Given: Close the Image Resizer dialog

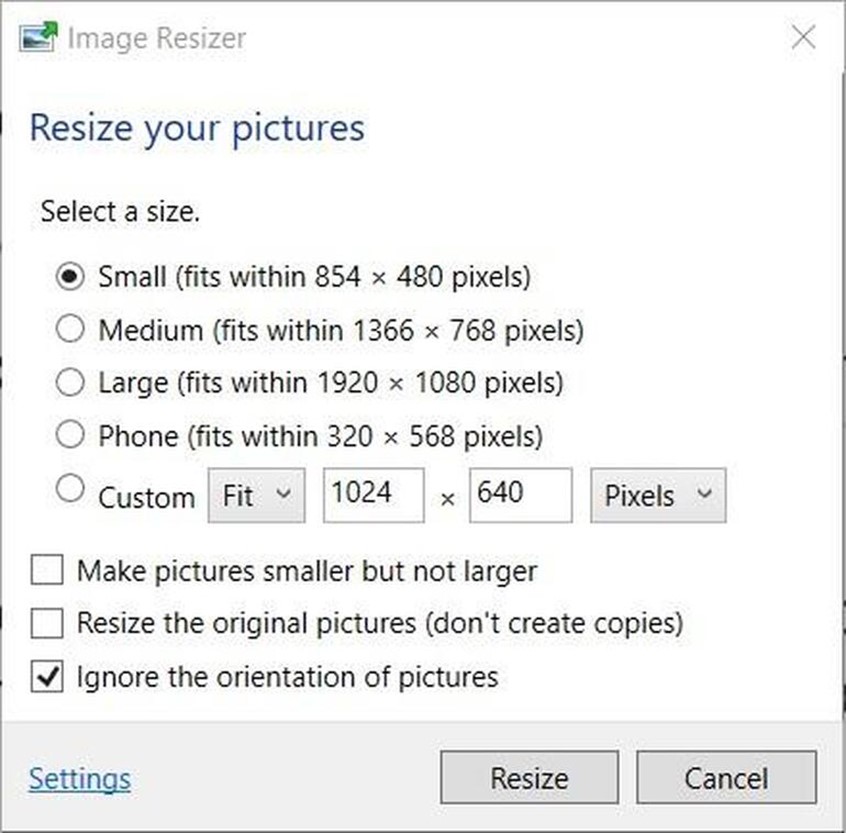Looking at the screenshot, I should (x=803, y=38).
